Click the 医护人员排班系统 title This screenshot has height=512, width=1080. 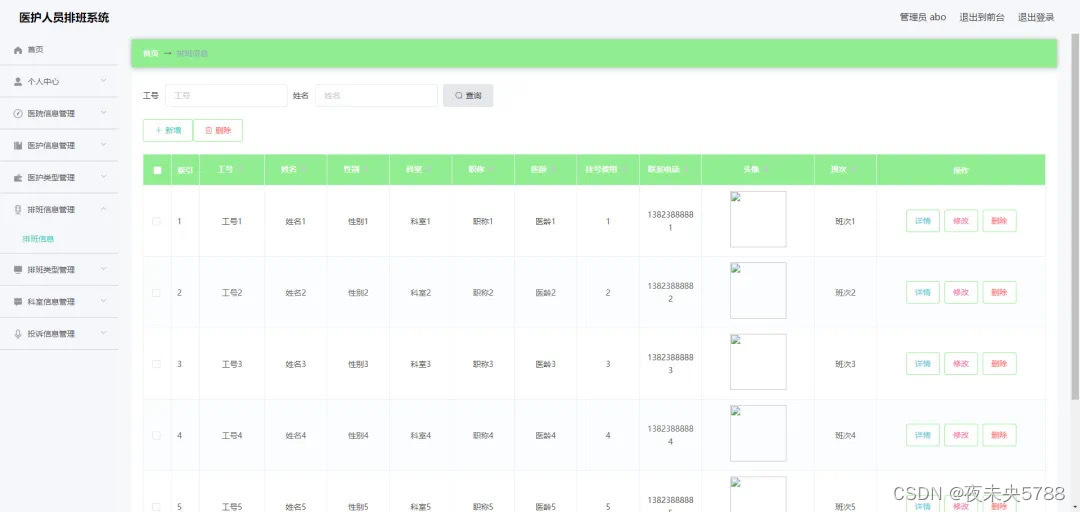(x=64, y=18)
